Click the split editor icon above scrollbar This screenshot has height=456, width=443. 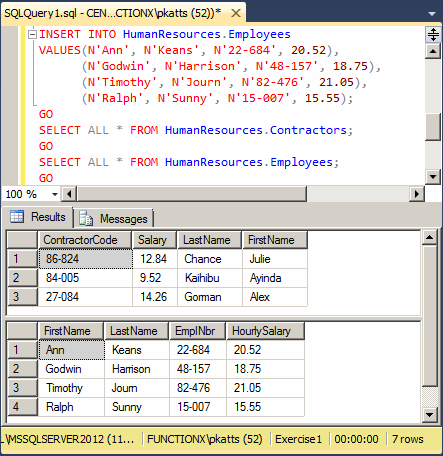[433, 34]
